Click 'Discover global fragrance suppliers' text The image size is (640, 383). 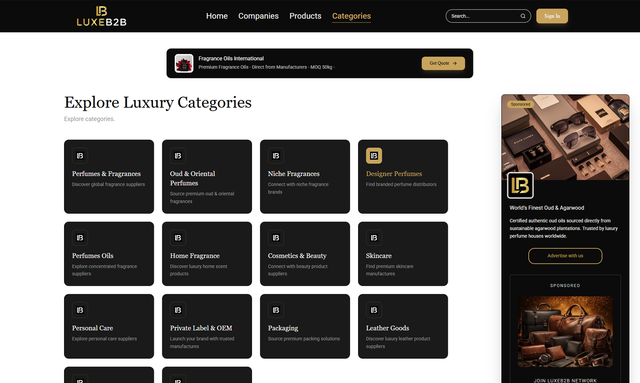109,185
